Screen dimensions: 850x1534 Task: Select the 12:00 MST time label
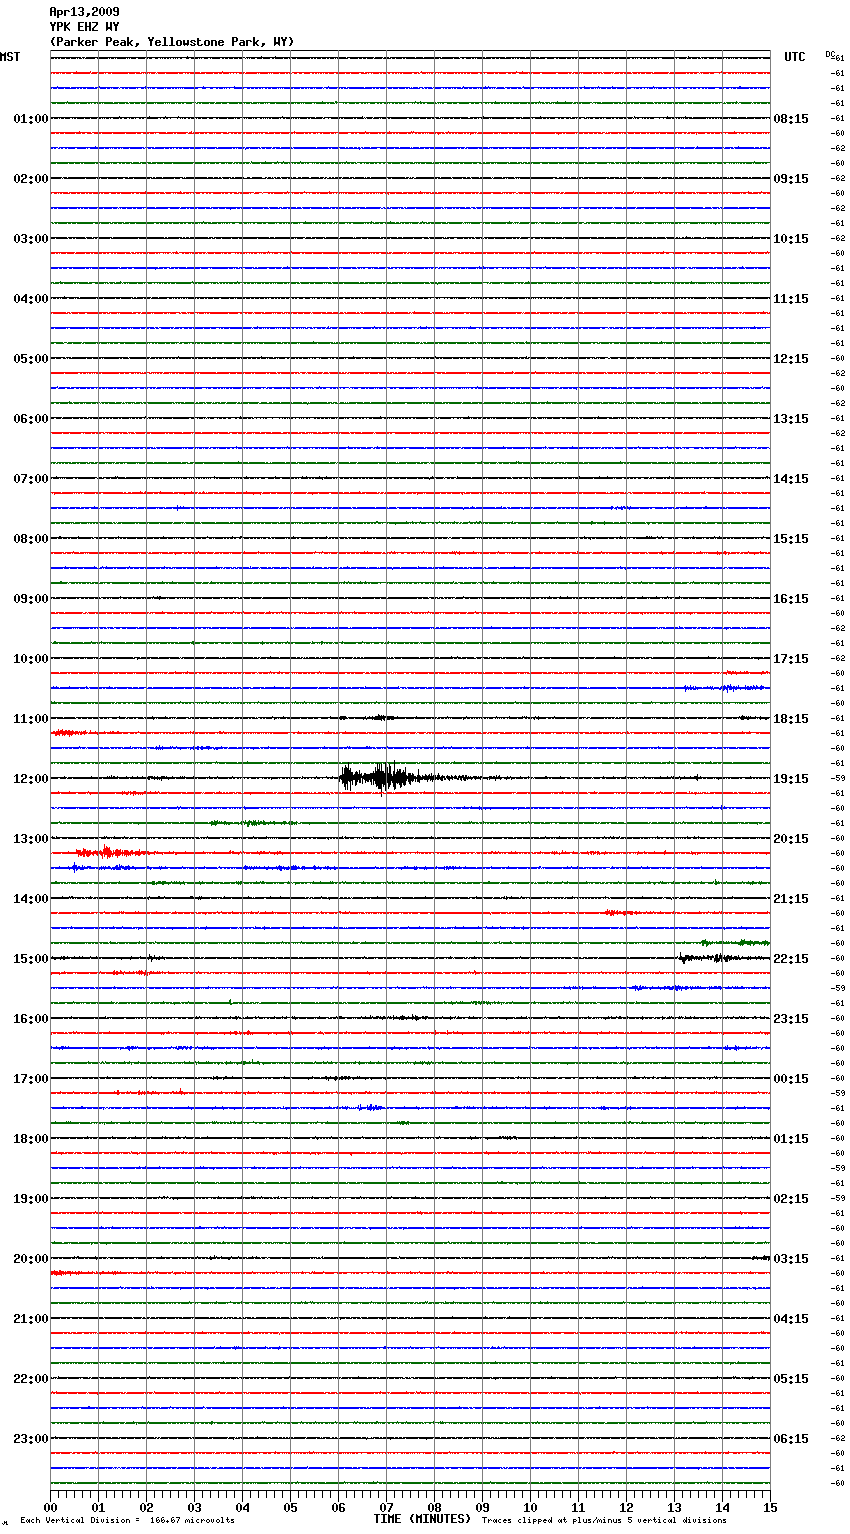(31, 779)
